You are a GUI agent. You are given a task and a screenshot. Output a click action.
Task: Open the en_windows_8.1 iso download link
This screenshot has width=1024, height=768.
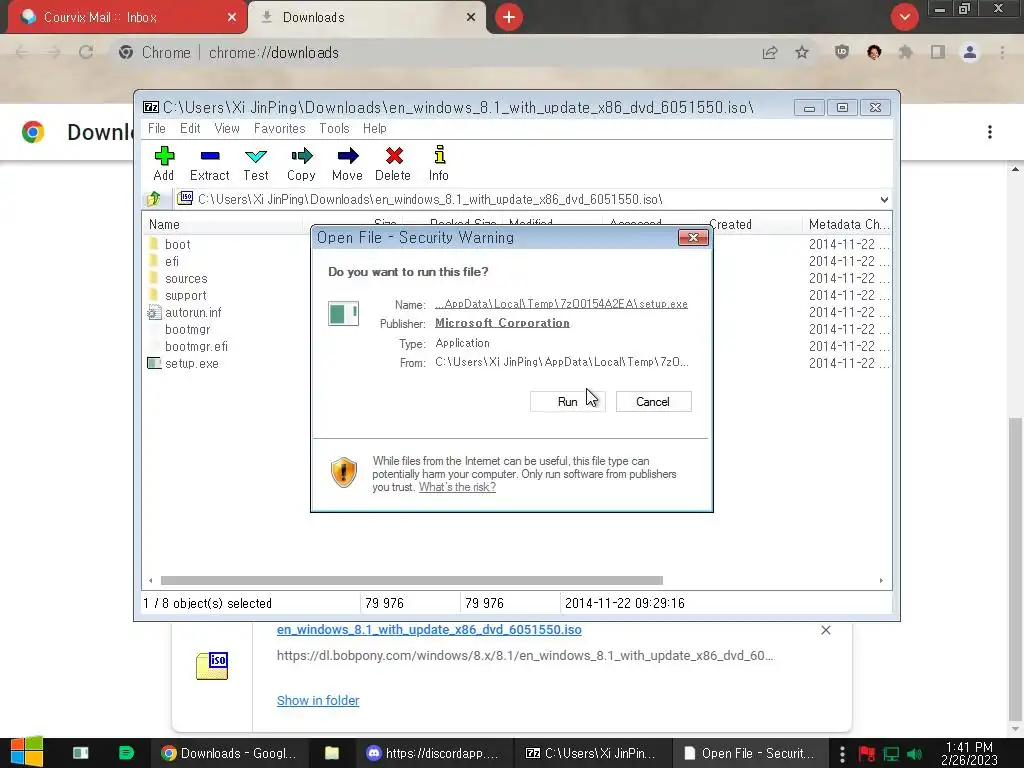point(429,630)
